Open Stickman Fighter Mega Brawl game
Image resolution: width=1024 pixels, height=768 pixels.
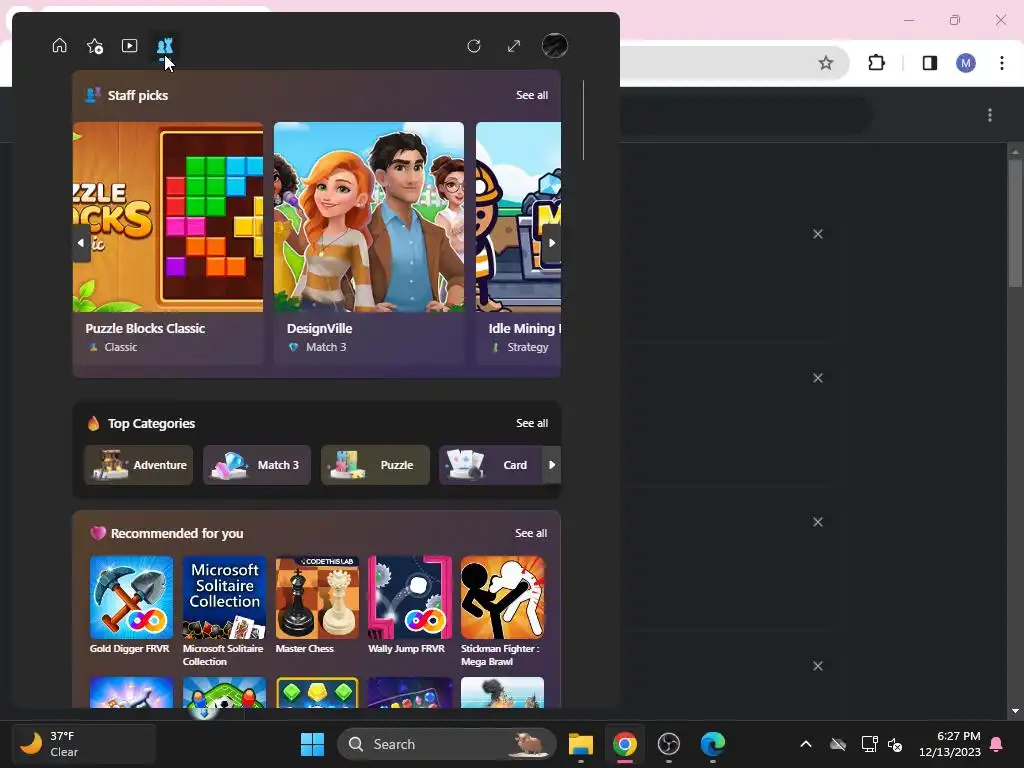point(502,612)
